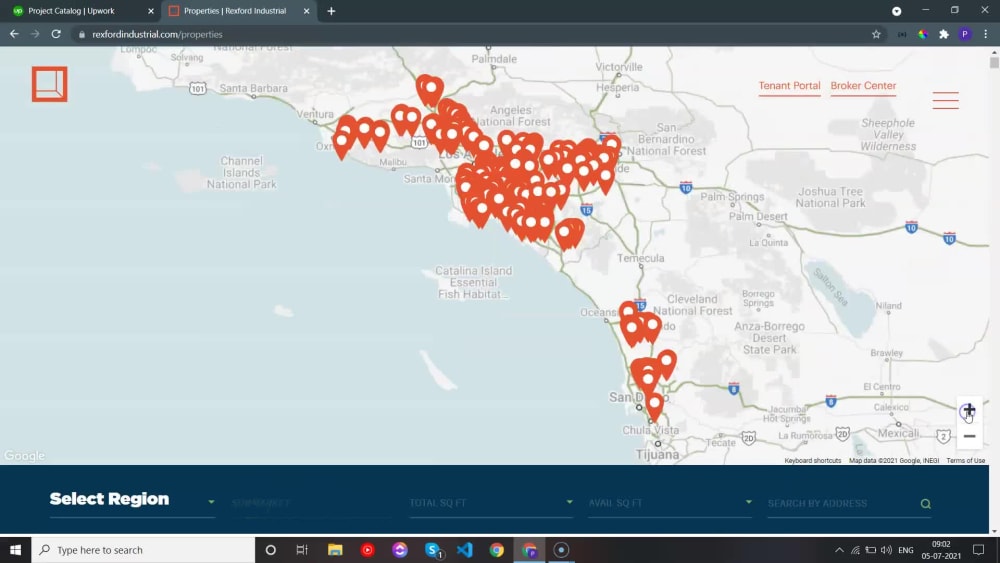Open the red play-button app in taskbar
The image size is (1000, 563).
point(367,550)
